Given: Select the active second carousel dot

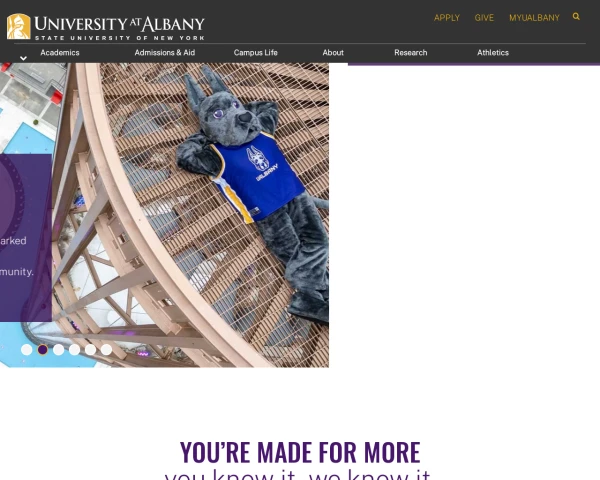Looking at the screenshot, I should pyautogui.click(x=42, y=349).
